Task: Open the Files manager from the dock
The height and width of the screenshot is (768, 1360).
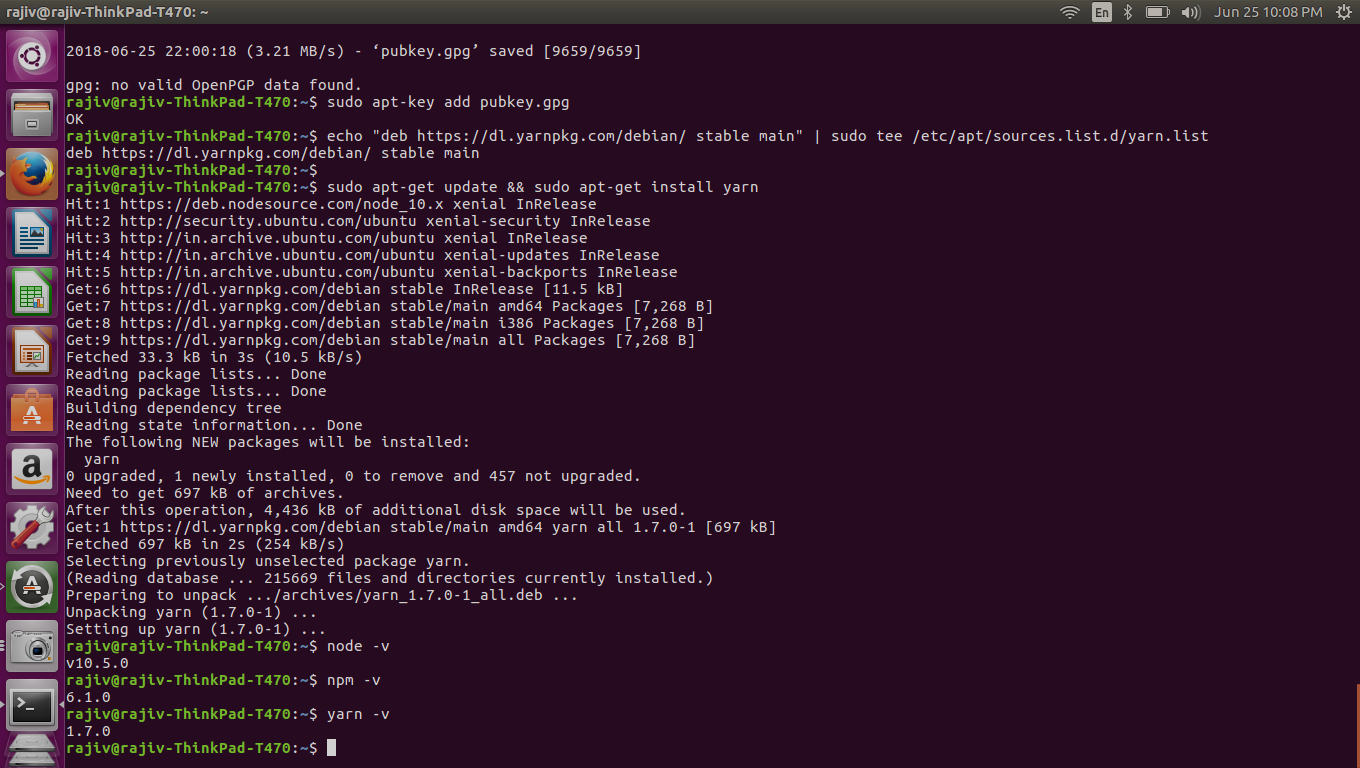Action: coord(32,114)
